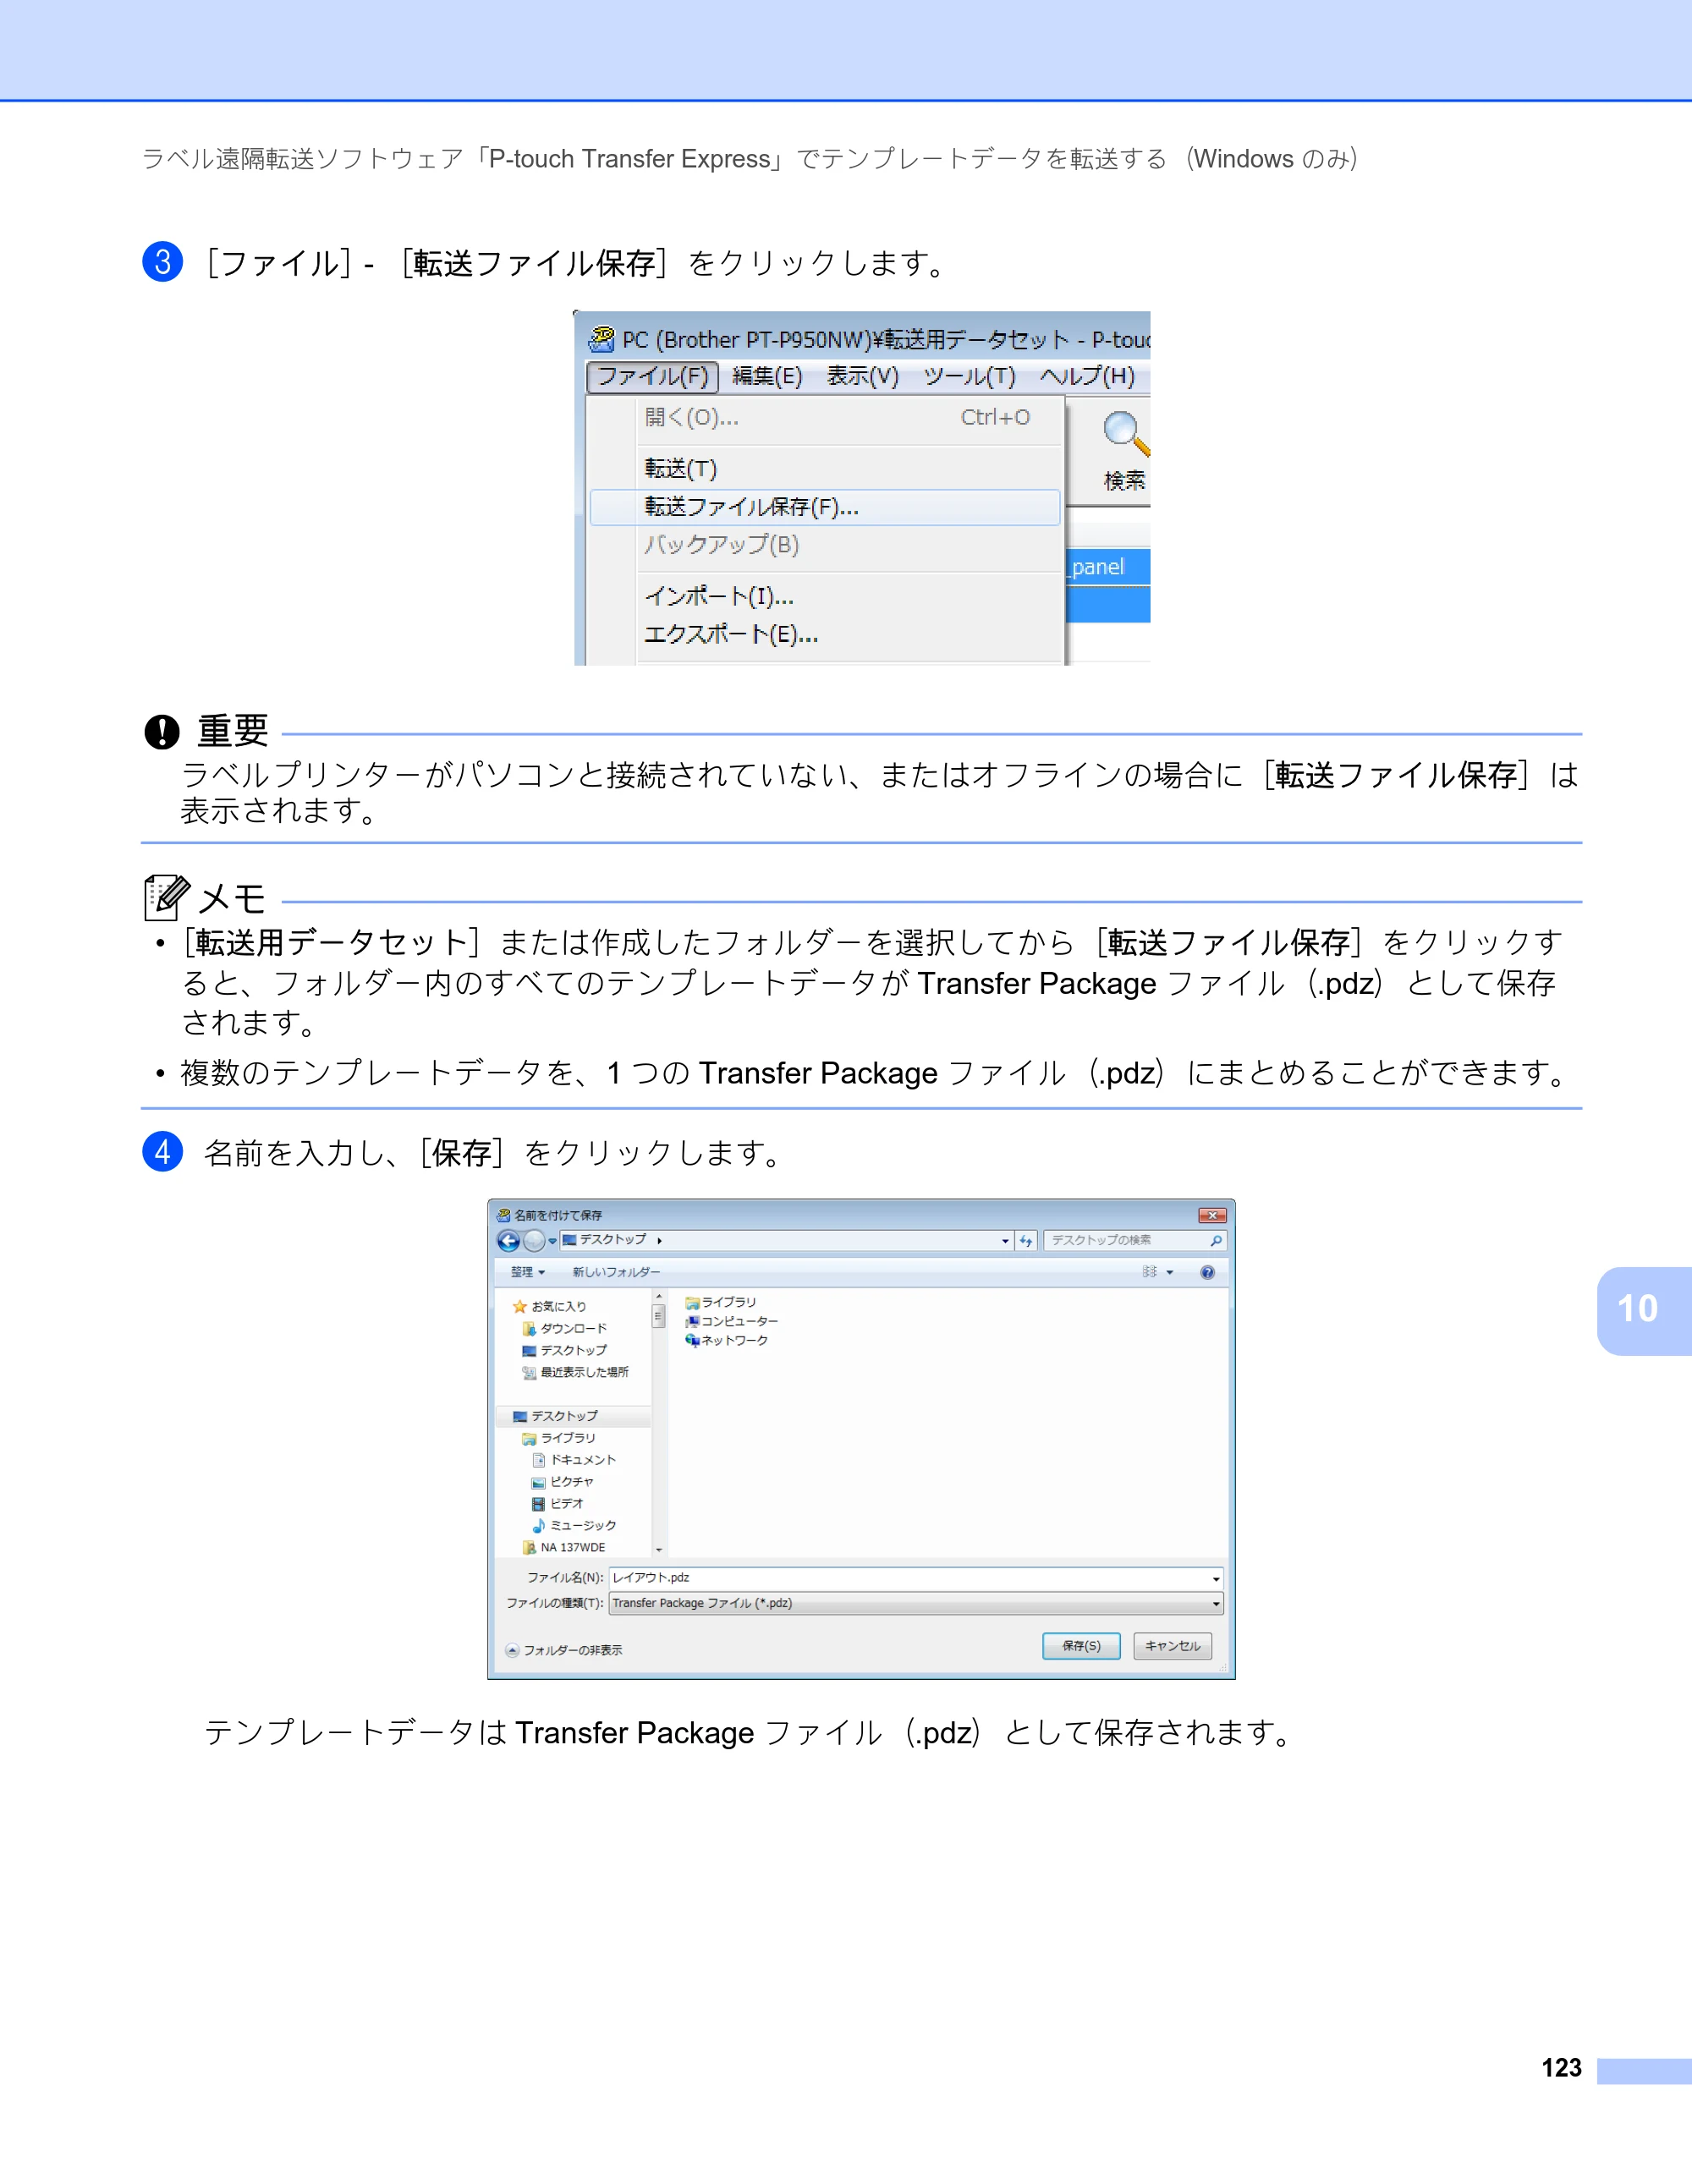
Task: Select 転送ファイル保存(F)... menu entry
Action: tap(825, 507)
